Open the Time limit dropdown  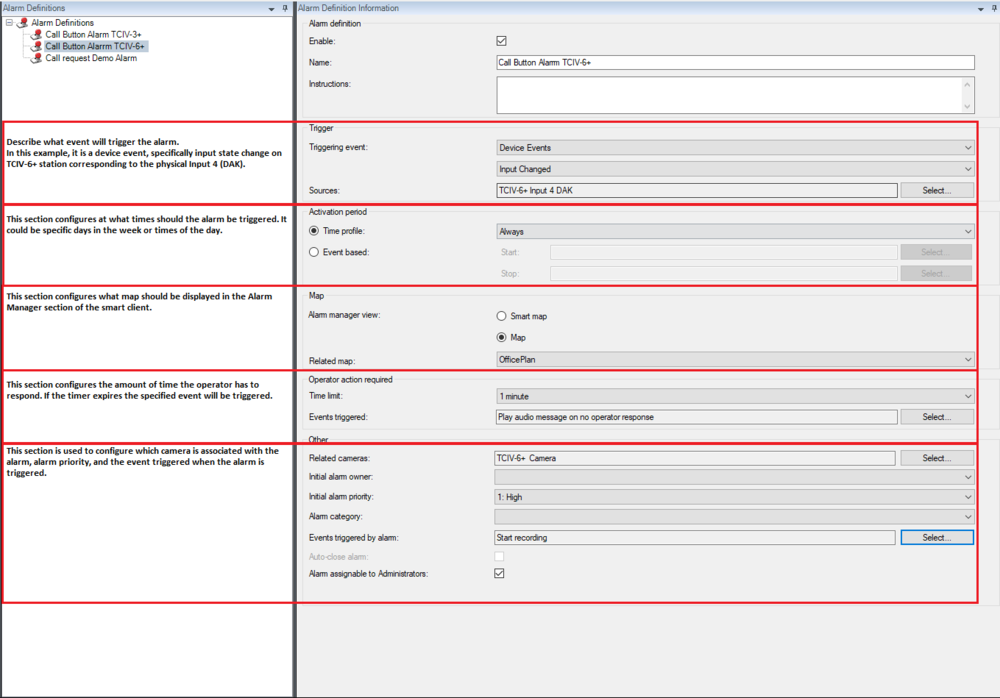pos(967,396)
